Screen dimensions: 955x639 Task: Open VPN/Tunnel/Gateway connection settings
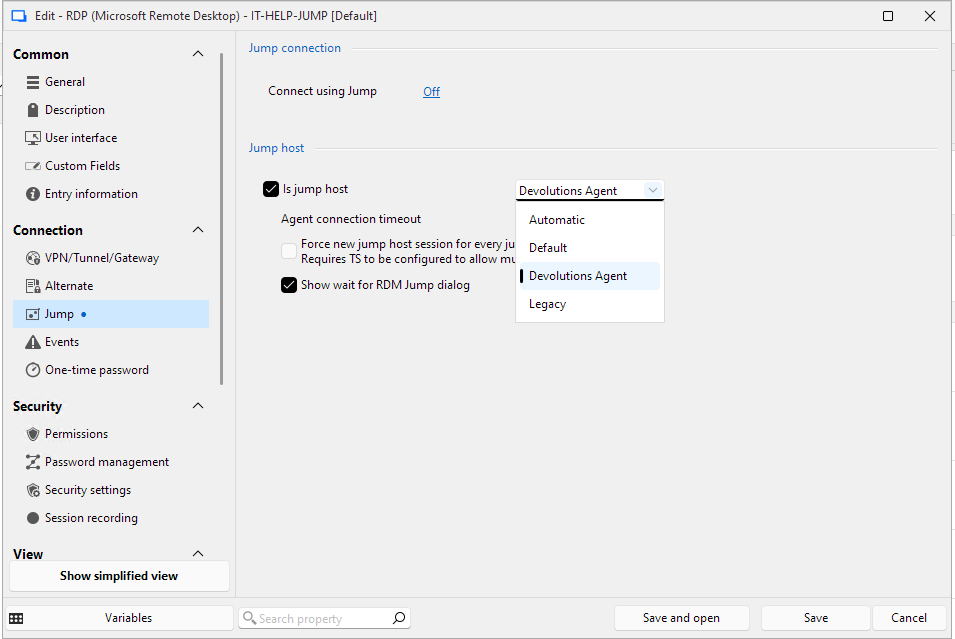click(x=31, y=257)
